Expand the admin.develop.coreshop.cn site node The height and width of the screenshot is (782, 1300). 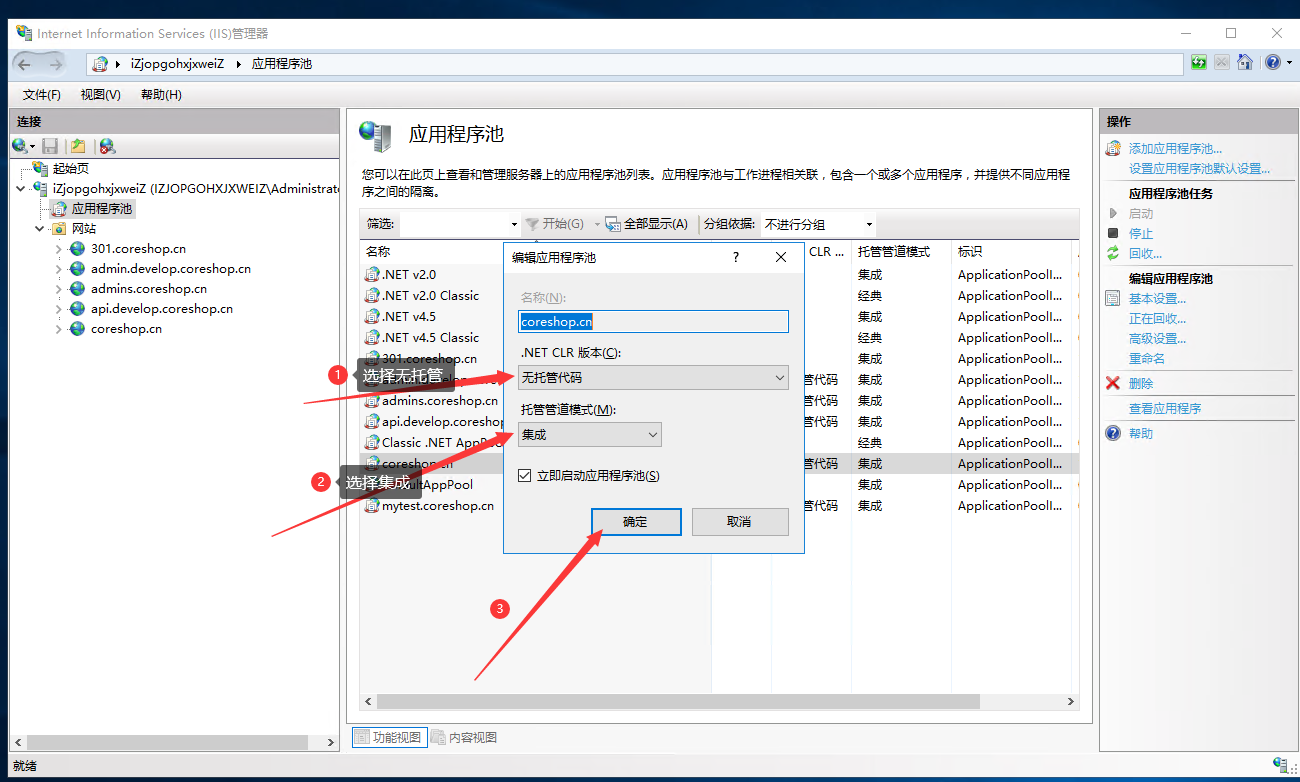pyautogui.click(x=59, y=269)
